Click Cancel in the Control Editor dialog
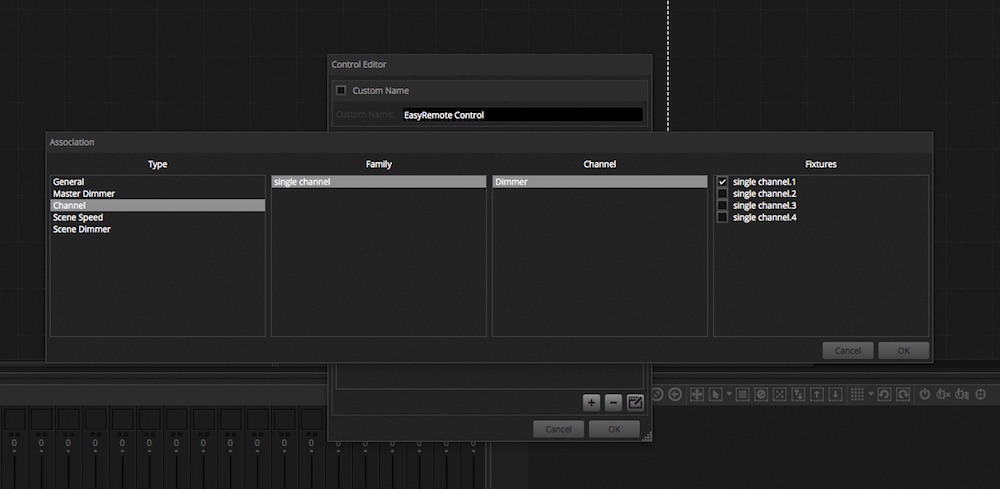 pyautogui.click(x=558, y=429)
